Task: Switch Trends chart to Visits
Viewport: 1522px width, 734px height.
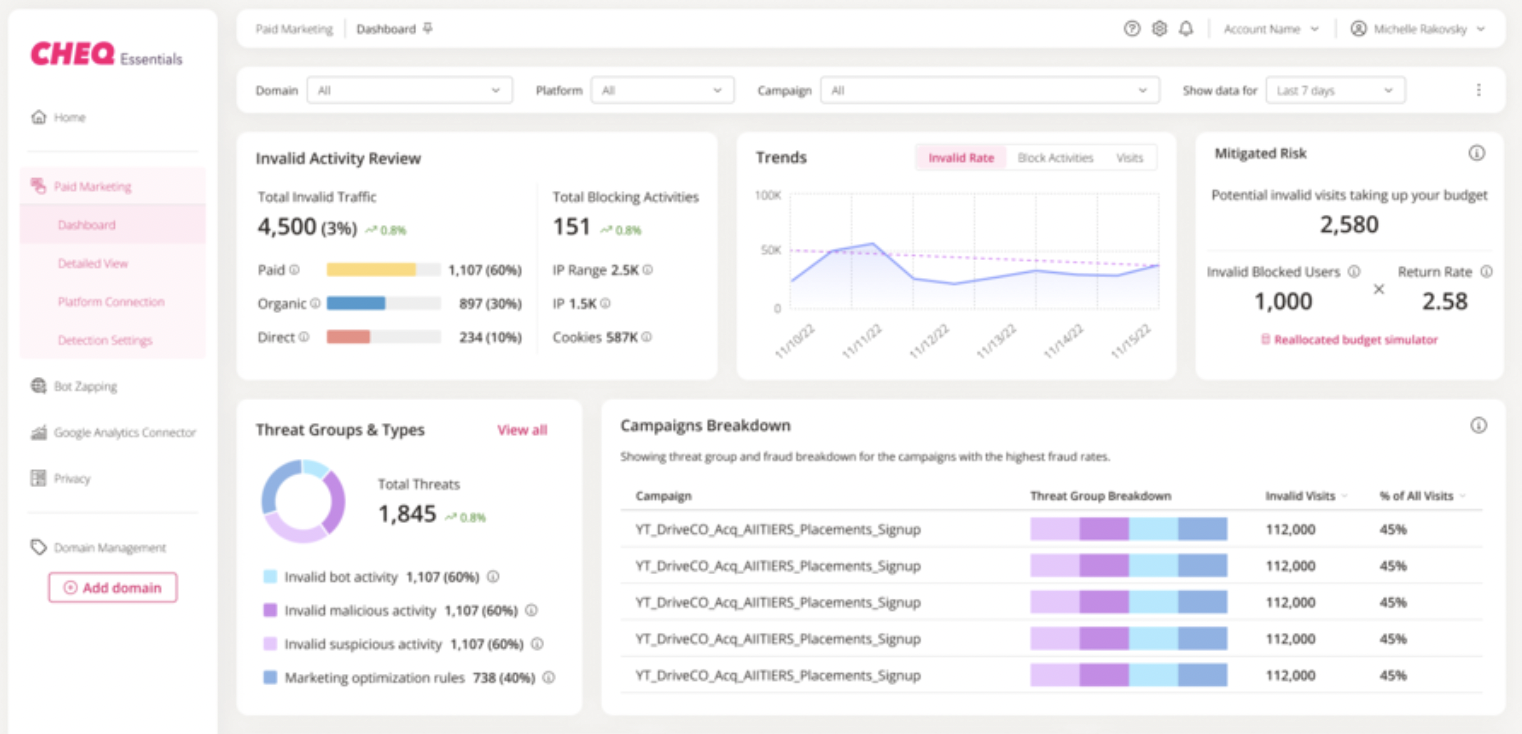Action: coord(1129,158)
